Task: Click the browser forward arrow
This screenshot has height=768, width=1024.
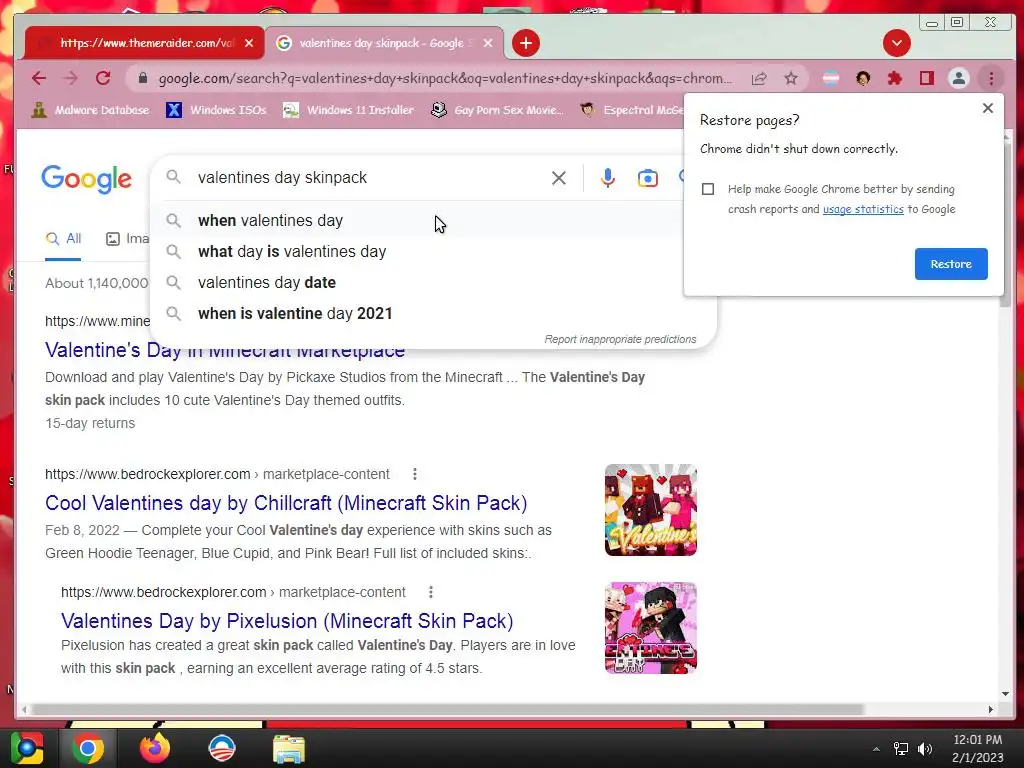Action: pyautogui.click(x=71, y=78)
